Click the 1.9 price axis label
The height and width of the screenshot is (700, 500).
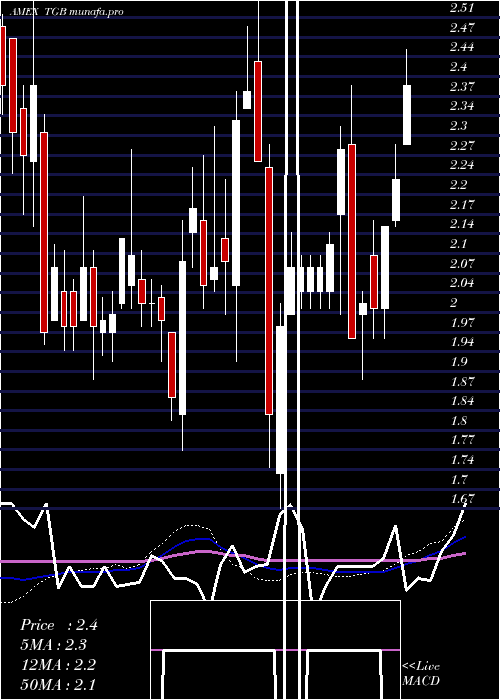tap(458, 362)
